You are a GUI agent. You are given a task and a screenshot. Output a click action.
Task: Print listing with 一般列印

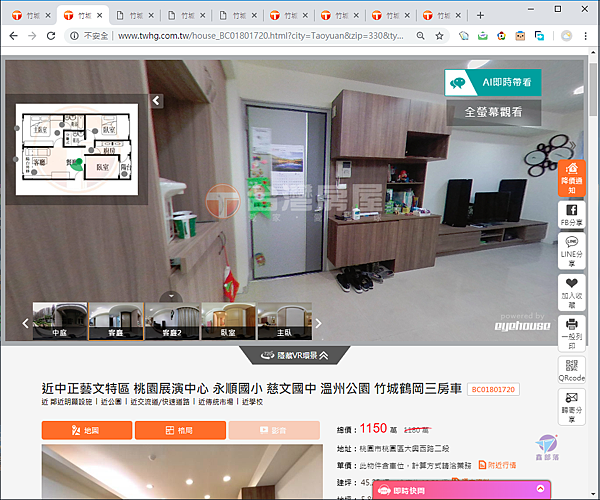point(572,333)
